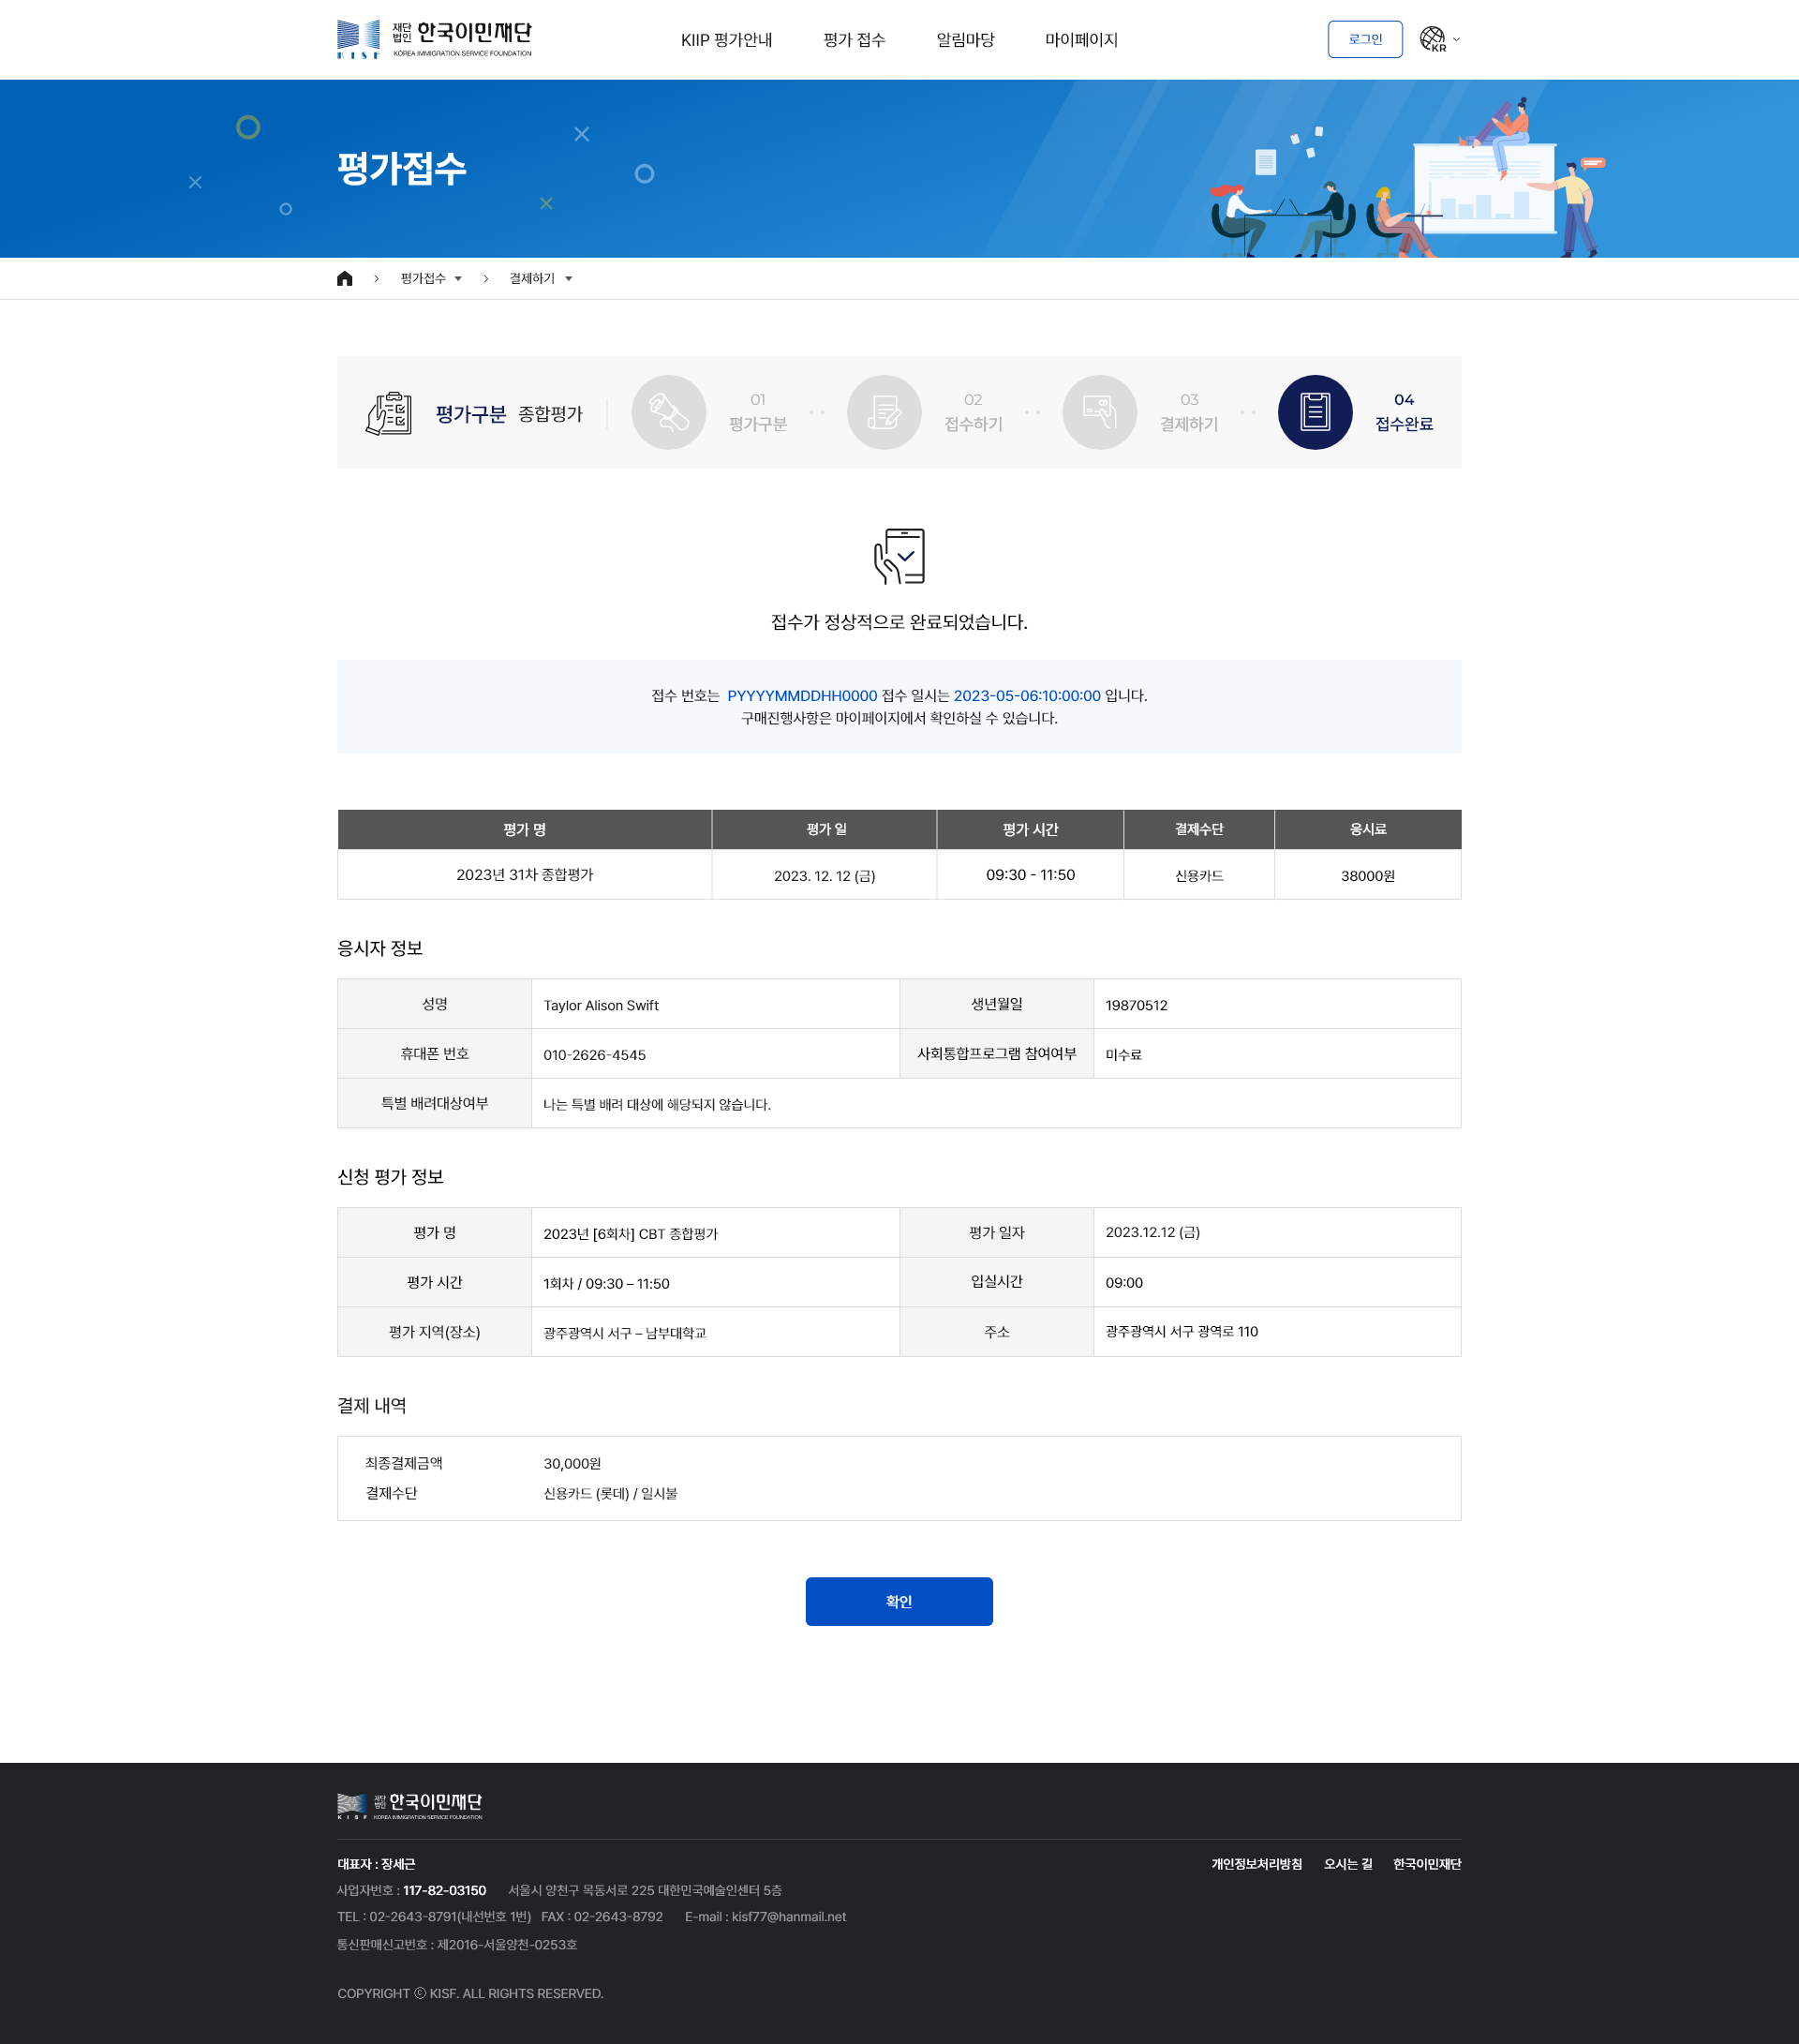This screenshot has width=1799, height=2044.
Task: Open the 알림마당 menu
Action: tap(965, 40)
